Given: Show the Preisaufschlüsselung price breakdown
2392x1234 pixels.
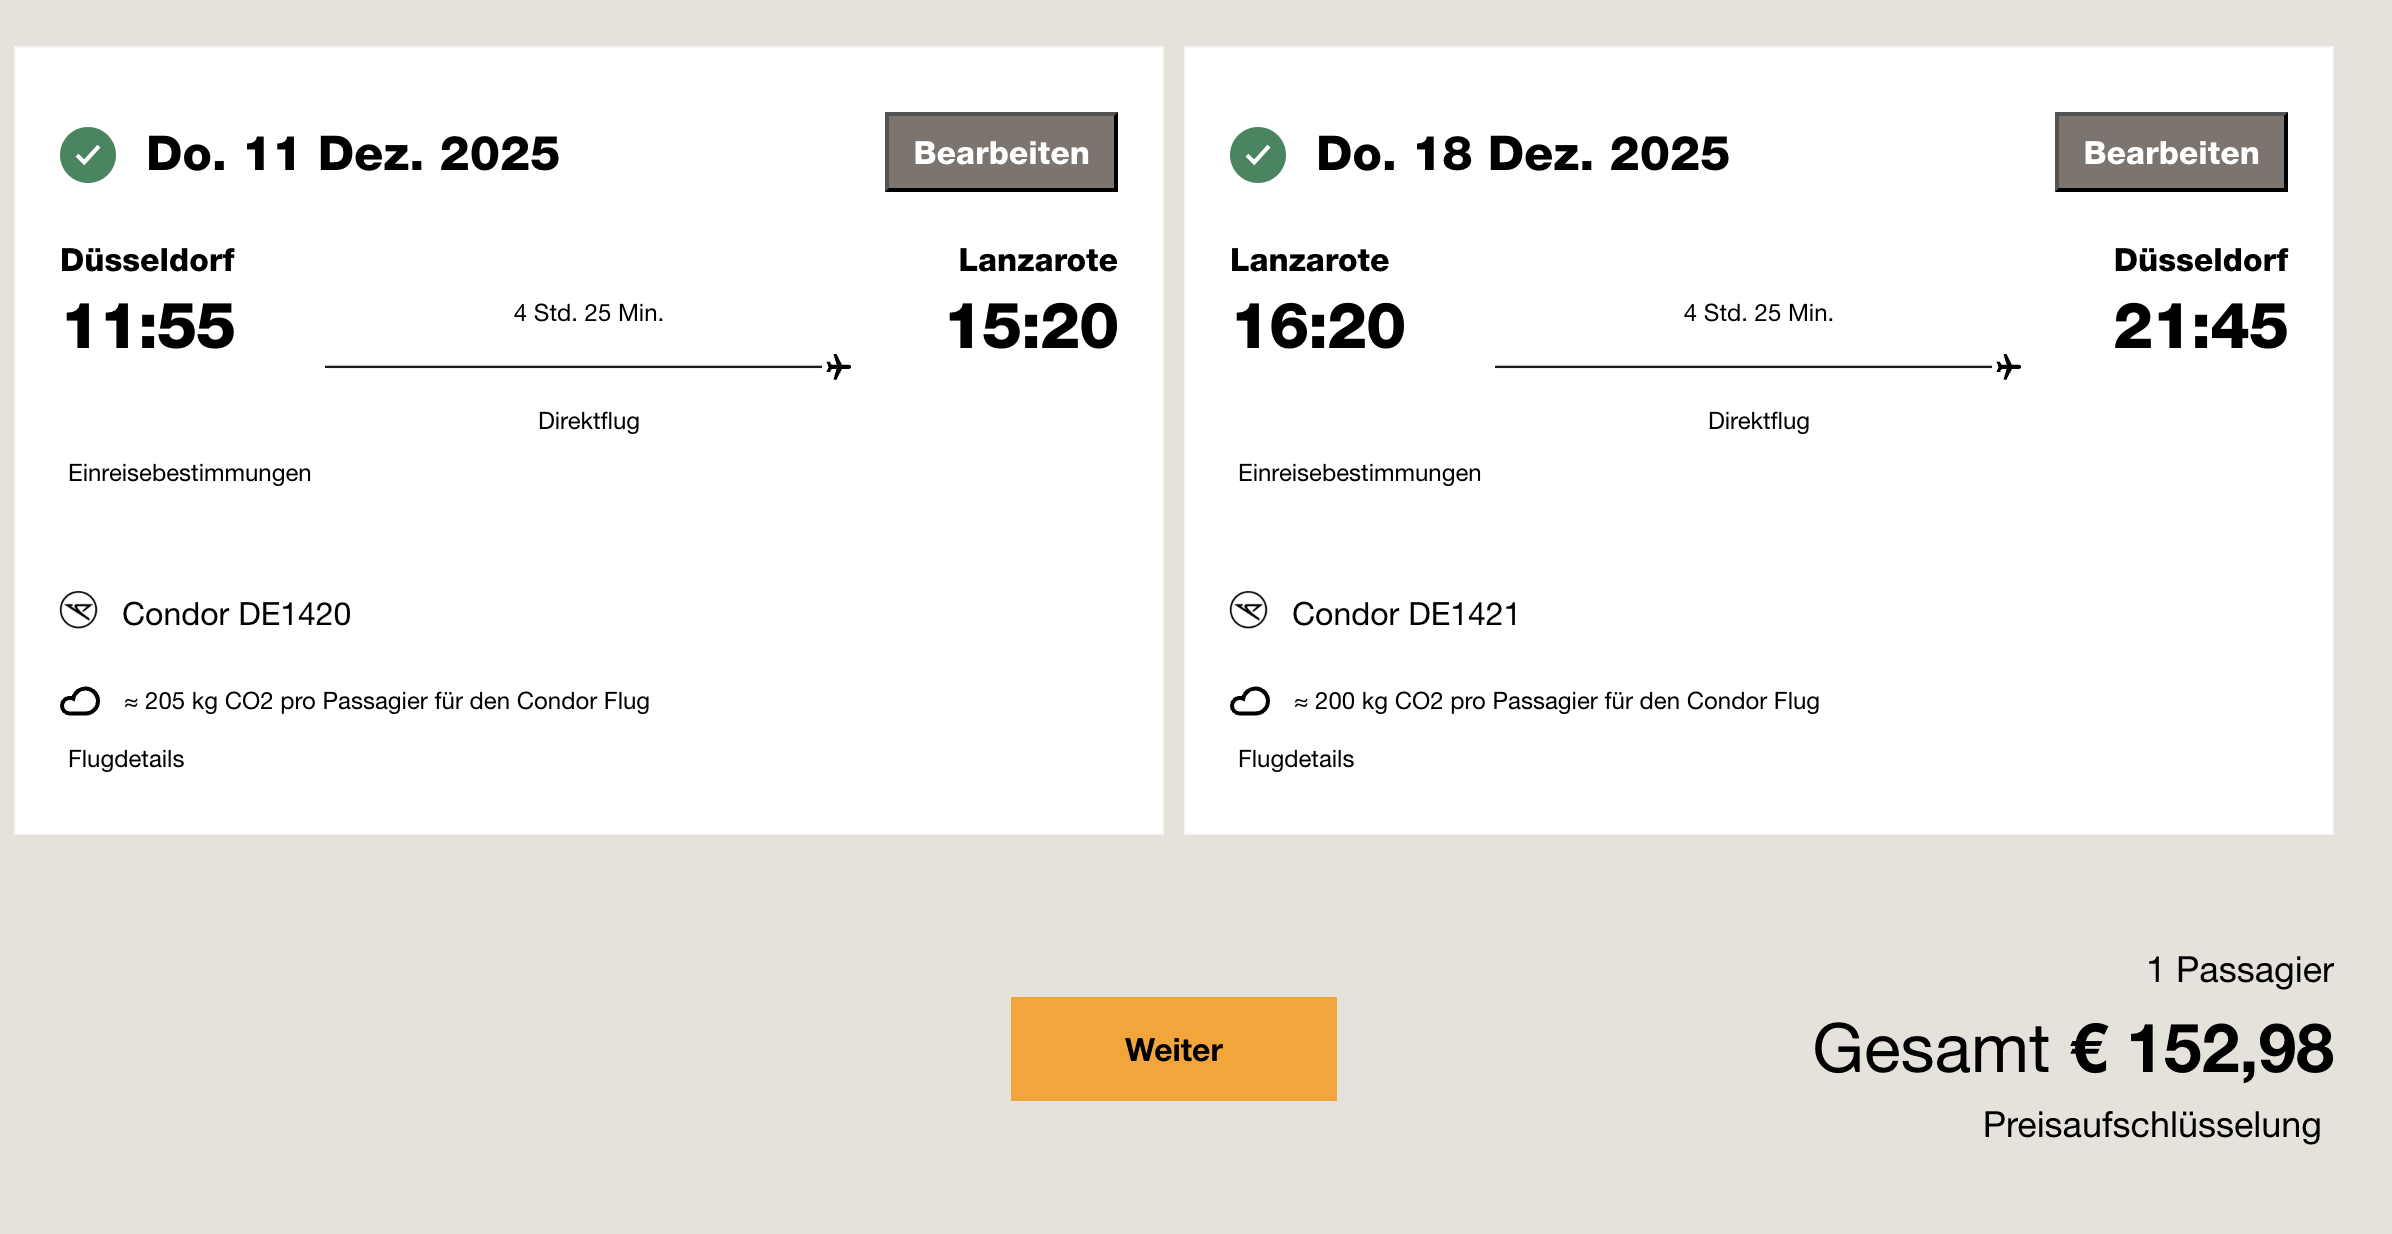Looking at the screenshot, I should 2151,1125.
